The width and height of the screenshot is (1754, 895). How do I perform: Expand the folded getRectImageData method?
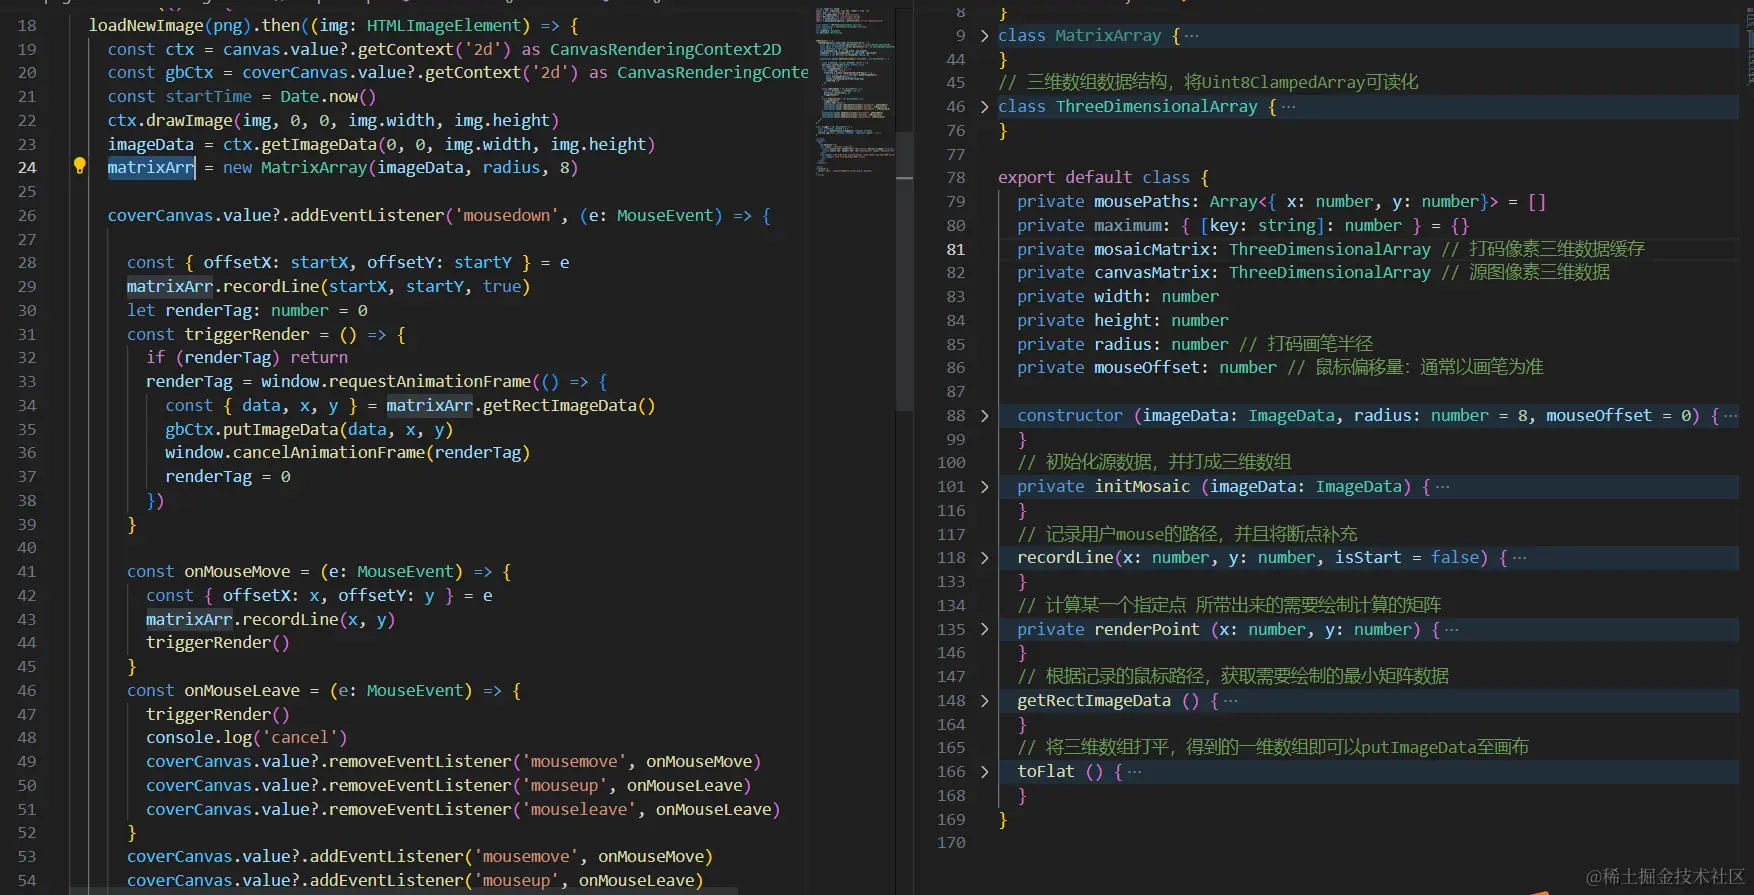click(984, 701)
